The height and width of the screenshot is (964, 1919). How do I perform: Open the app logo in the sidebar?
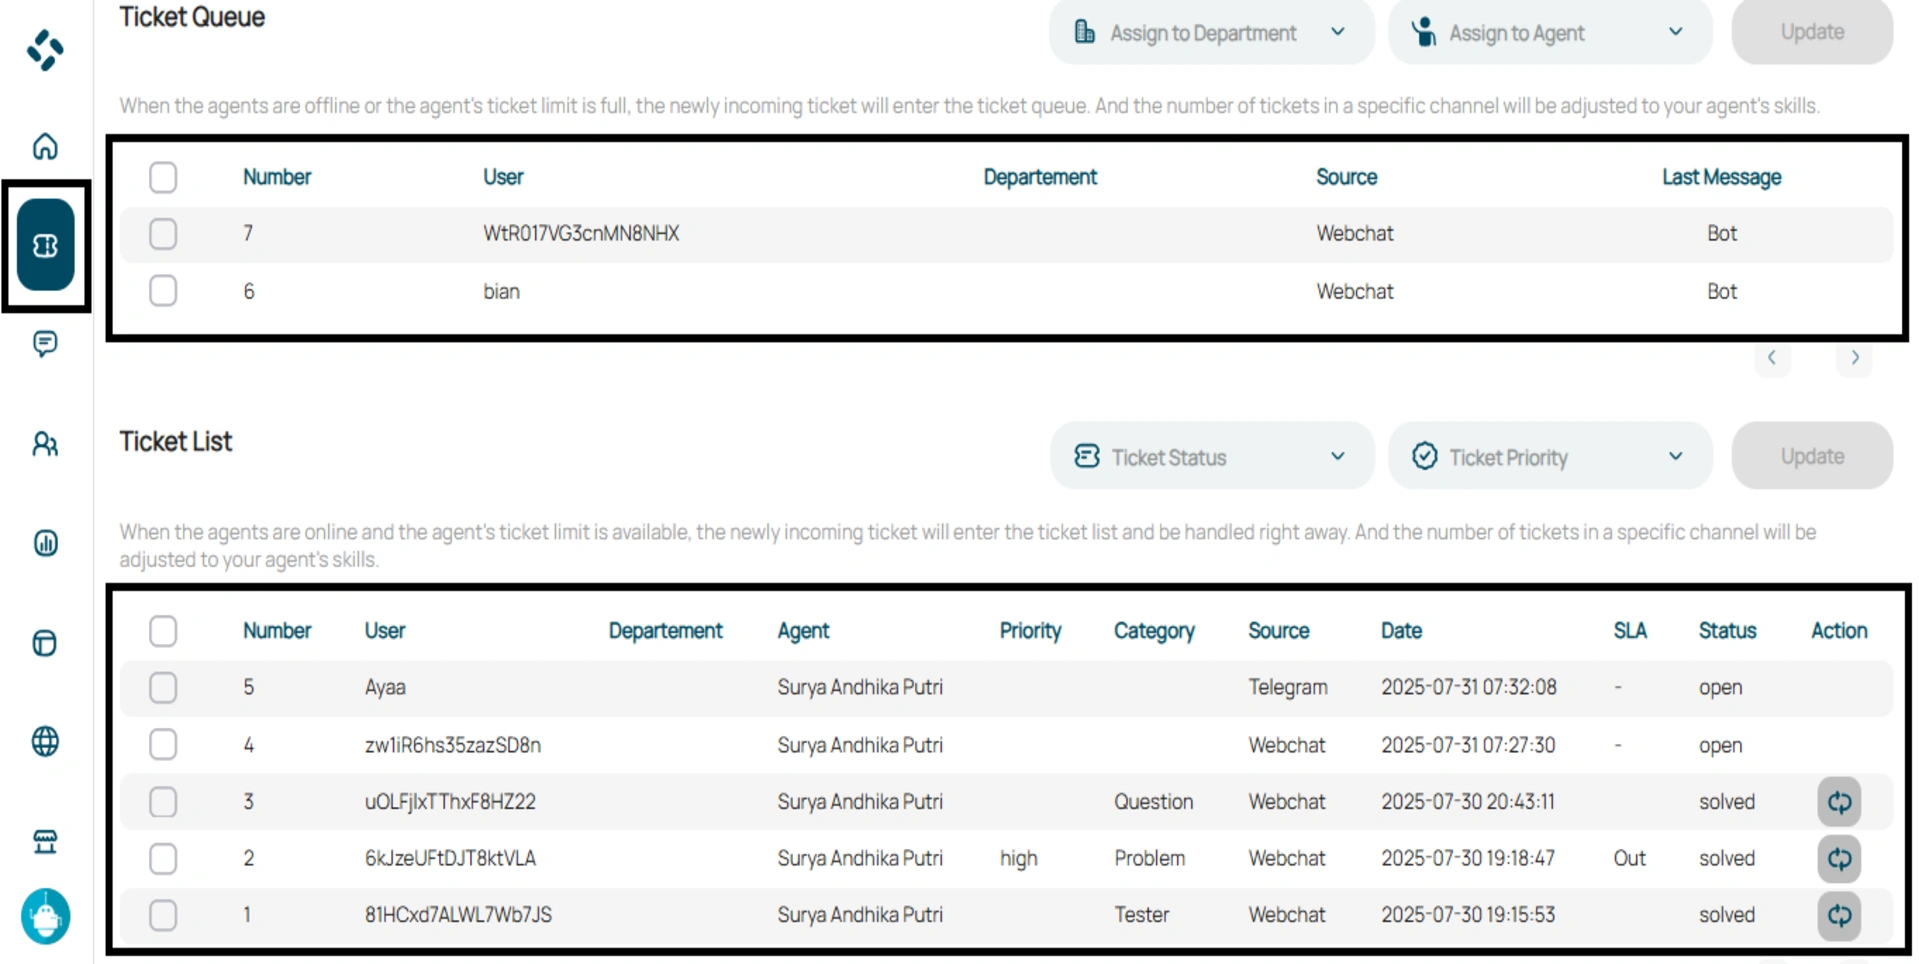pos(45,49)
